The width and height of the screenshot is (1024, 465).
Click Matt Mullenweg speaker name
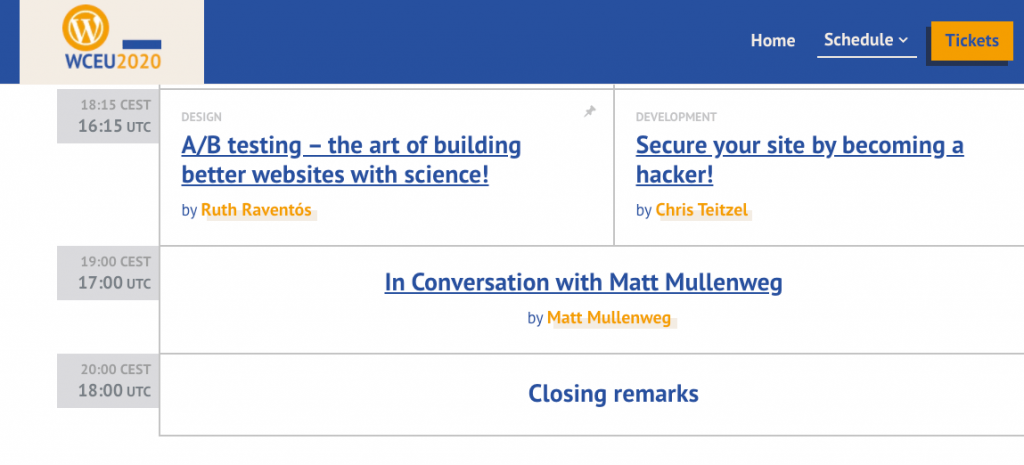(610, 319)
